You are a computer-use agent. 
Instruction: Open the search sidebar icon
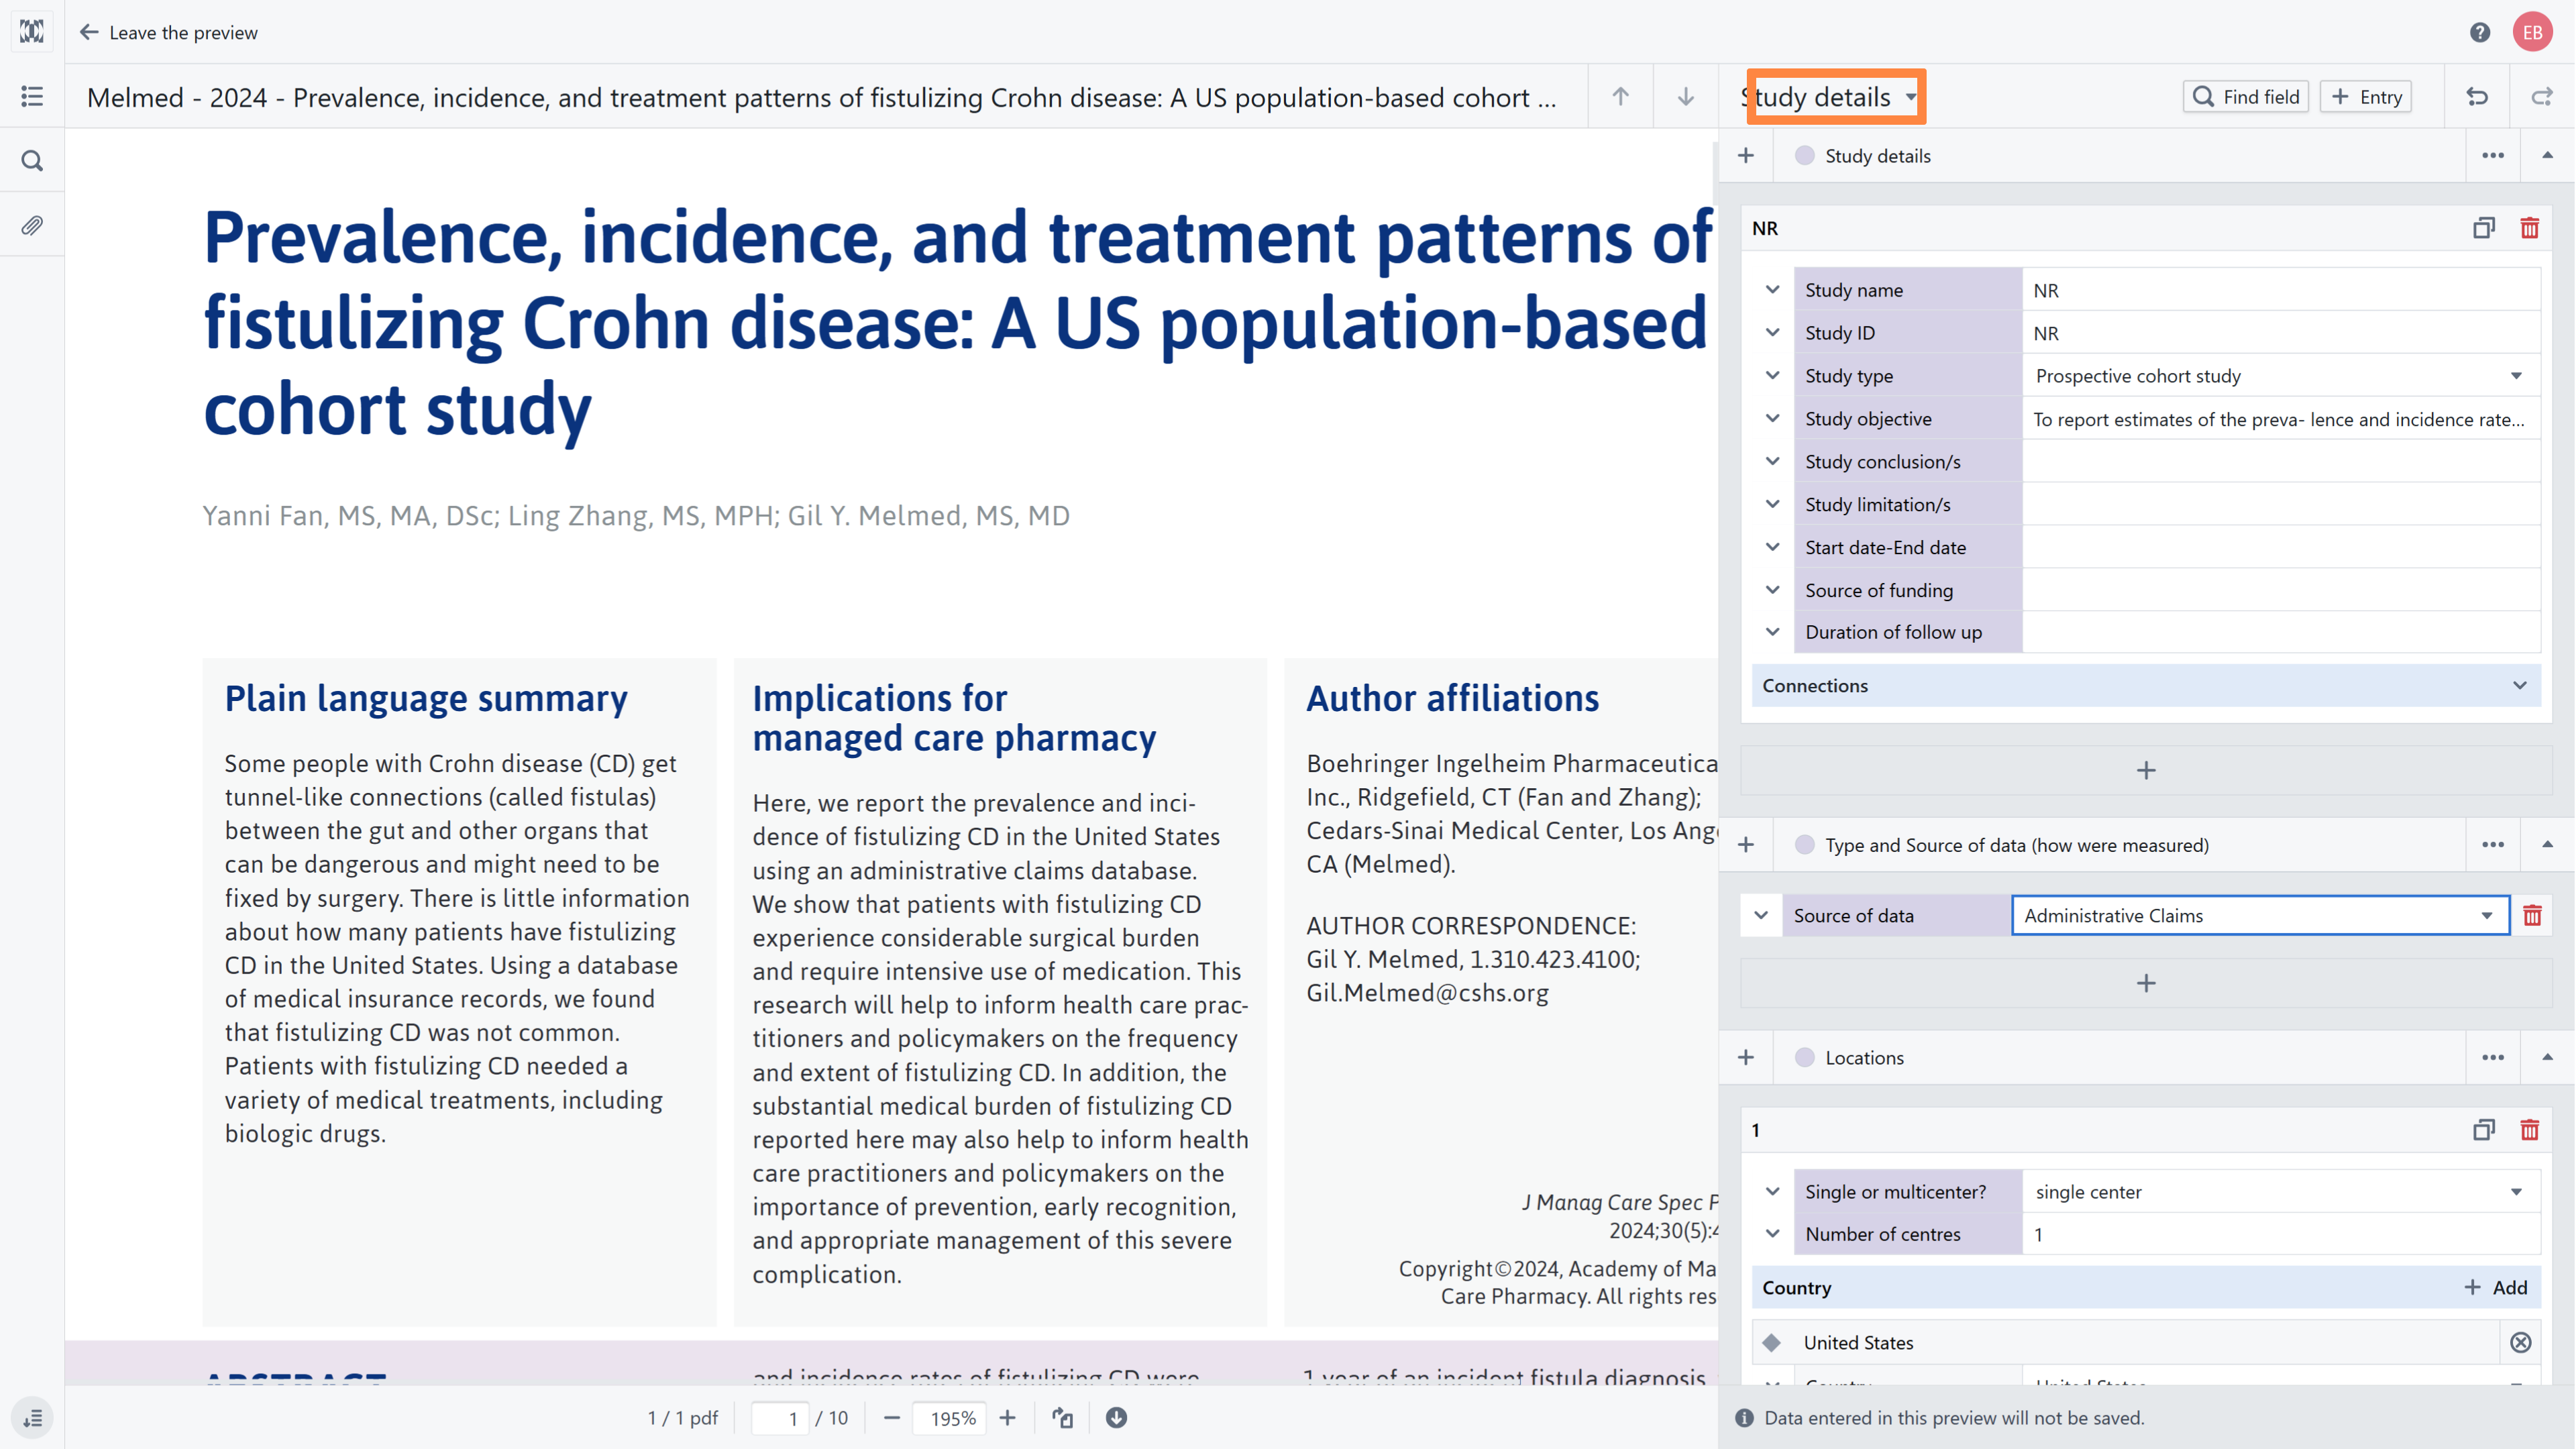pyautogui.click(x=32, y=161)
